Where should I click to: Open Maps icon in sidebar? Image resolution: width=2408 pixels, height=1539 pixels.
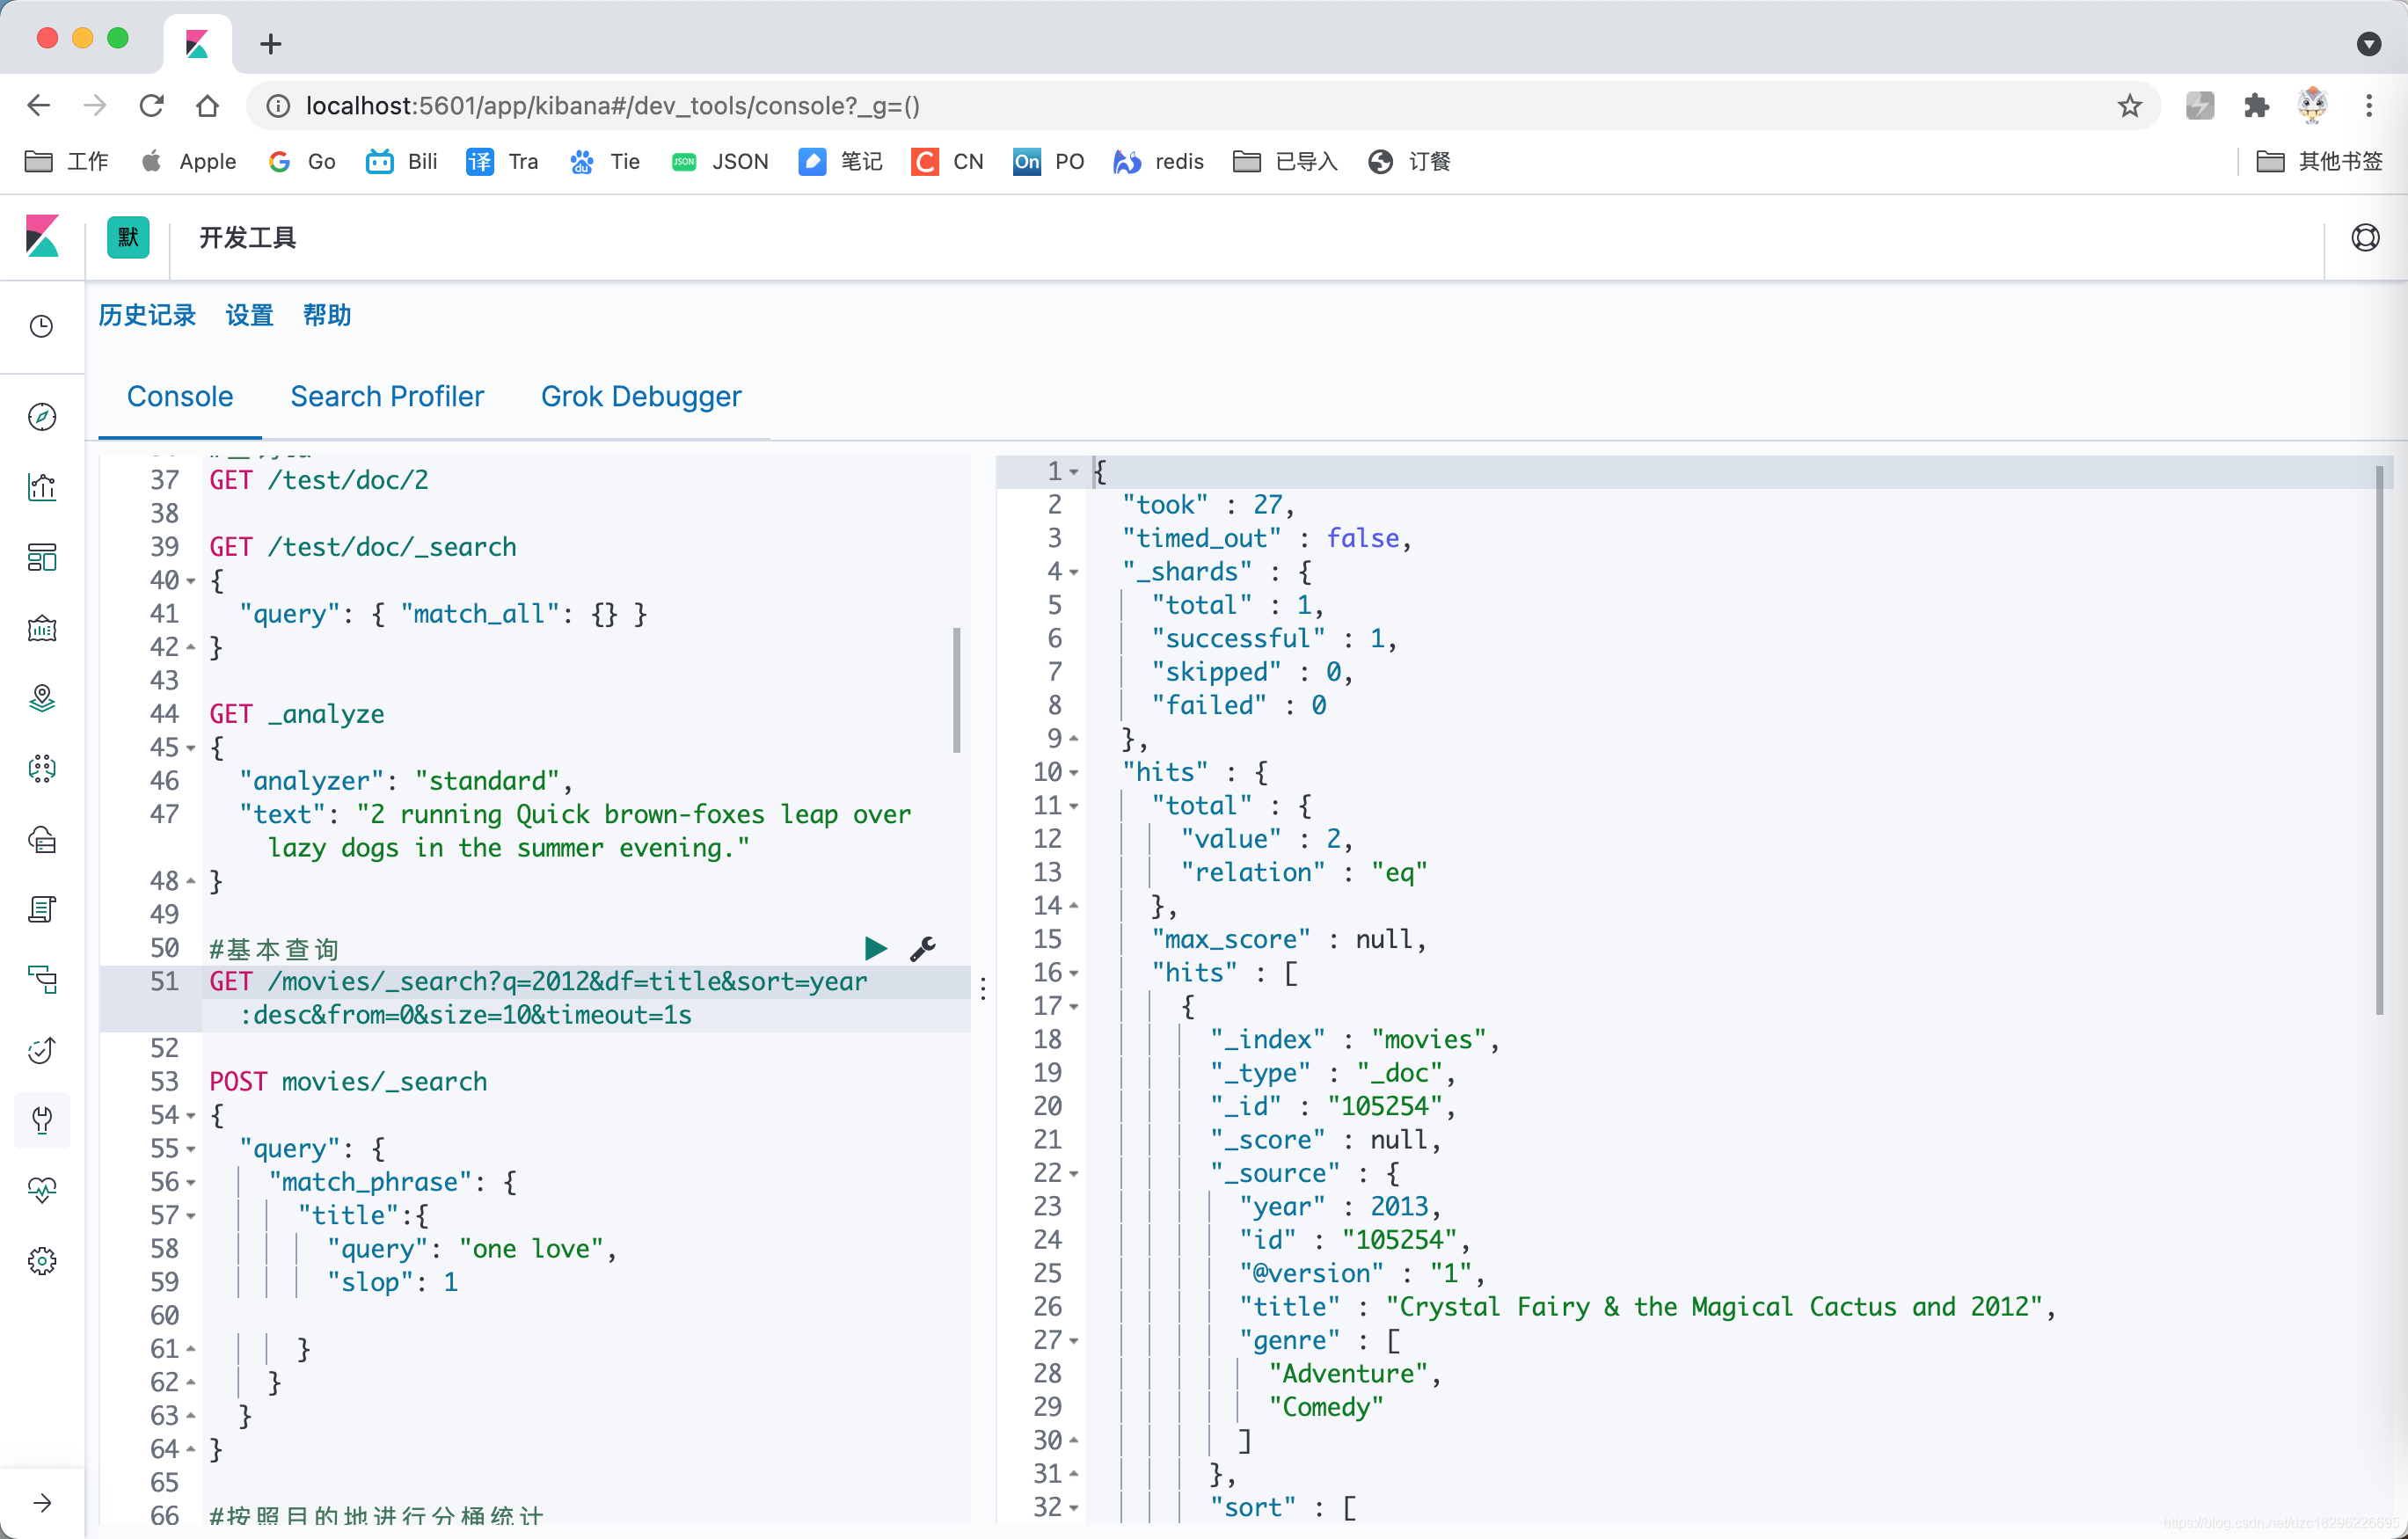[42, 698]
